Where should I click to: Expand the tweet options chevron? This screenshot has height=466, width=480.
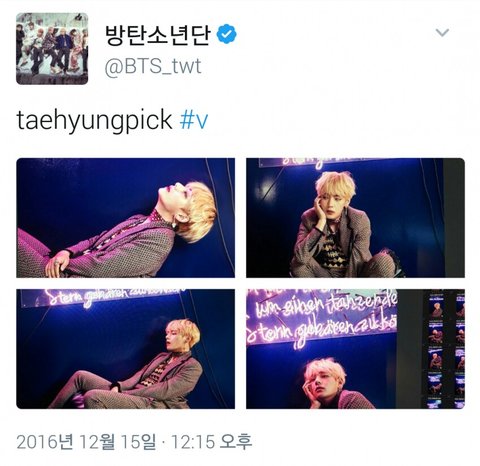pyautogui.click(x=442, y=32)
